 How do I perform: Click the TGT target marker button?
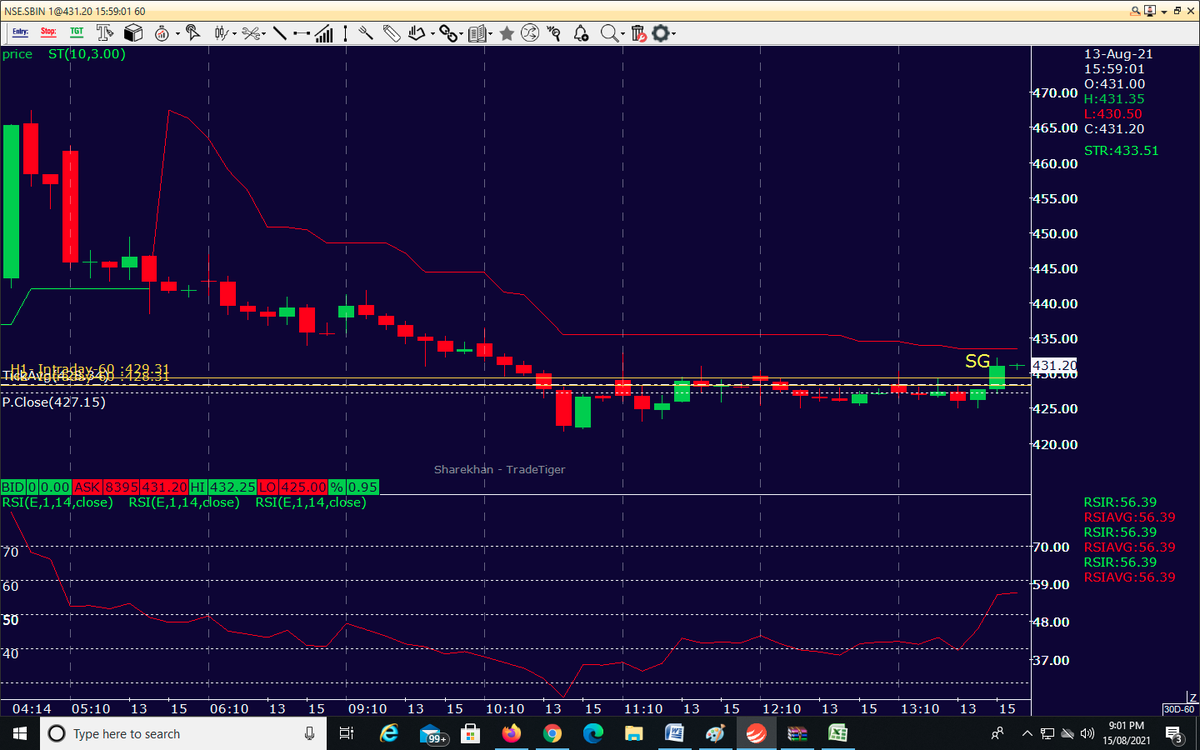tap(76, 34)
